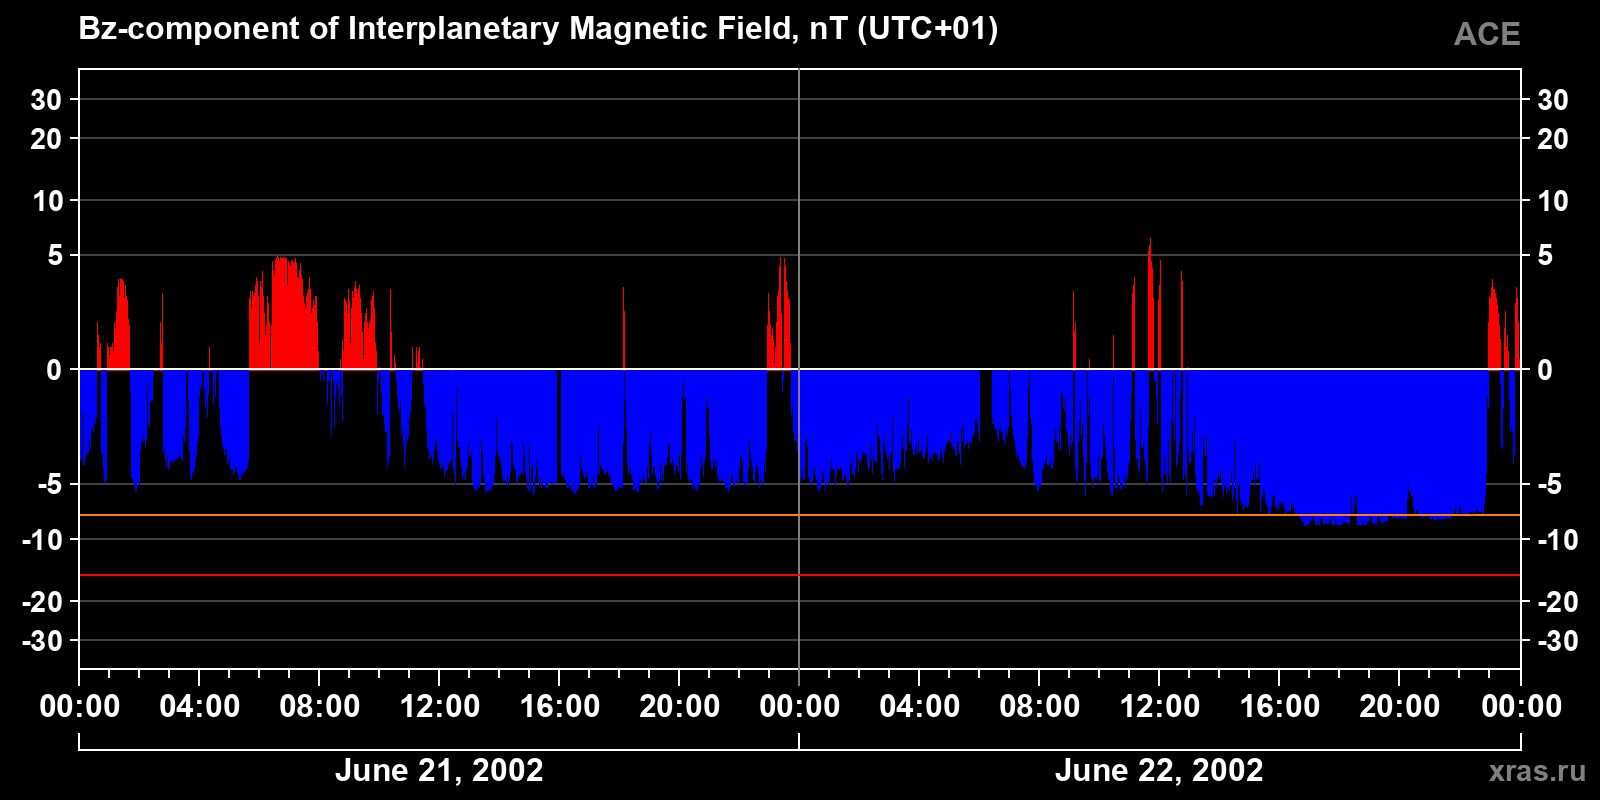Click the "12:00" time label for June 21
Image resolution: width=1600 pixels, height=800 pixels.
(x=440, y=706)
